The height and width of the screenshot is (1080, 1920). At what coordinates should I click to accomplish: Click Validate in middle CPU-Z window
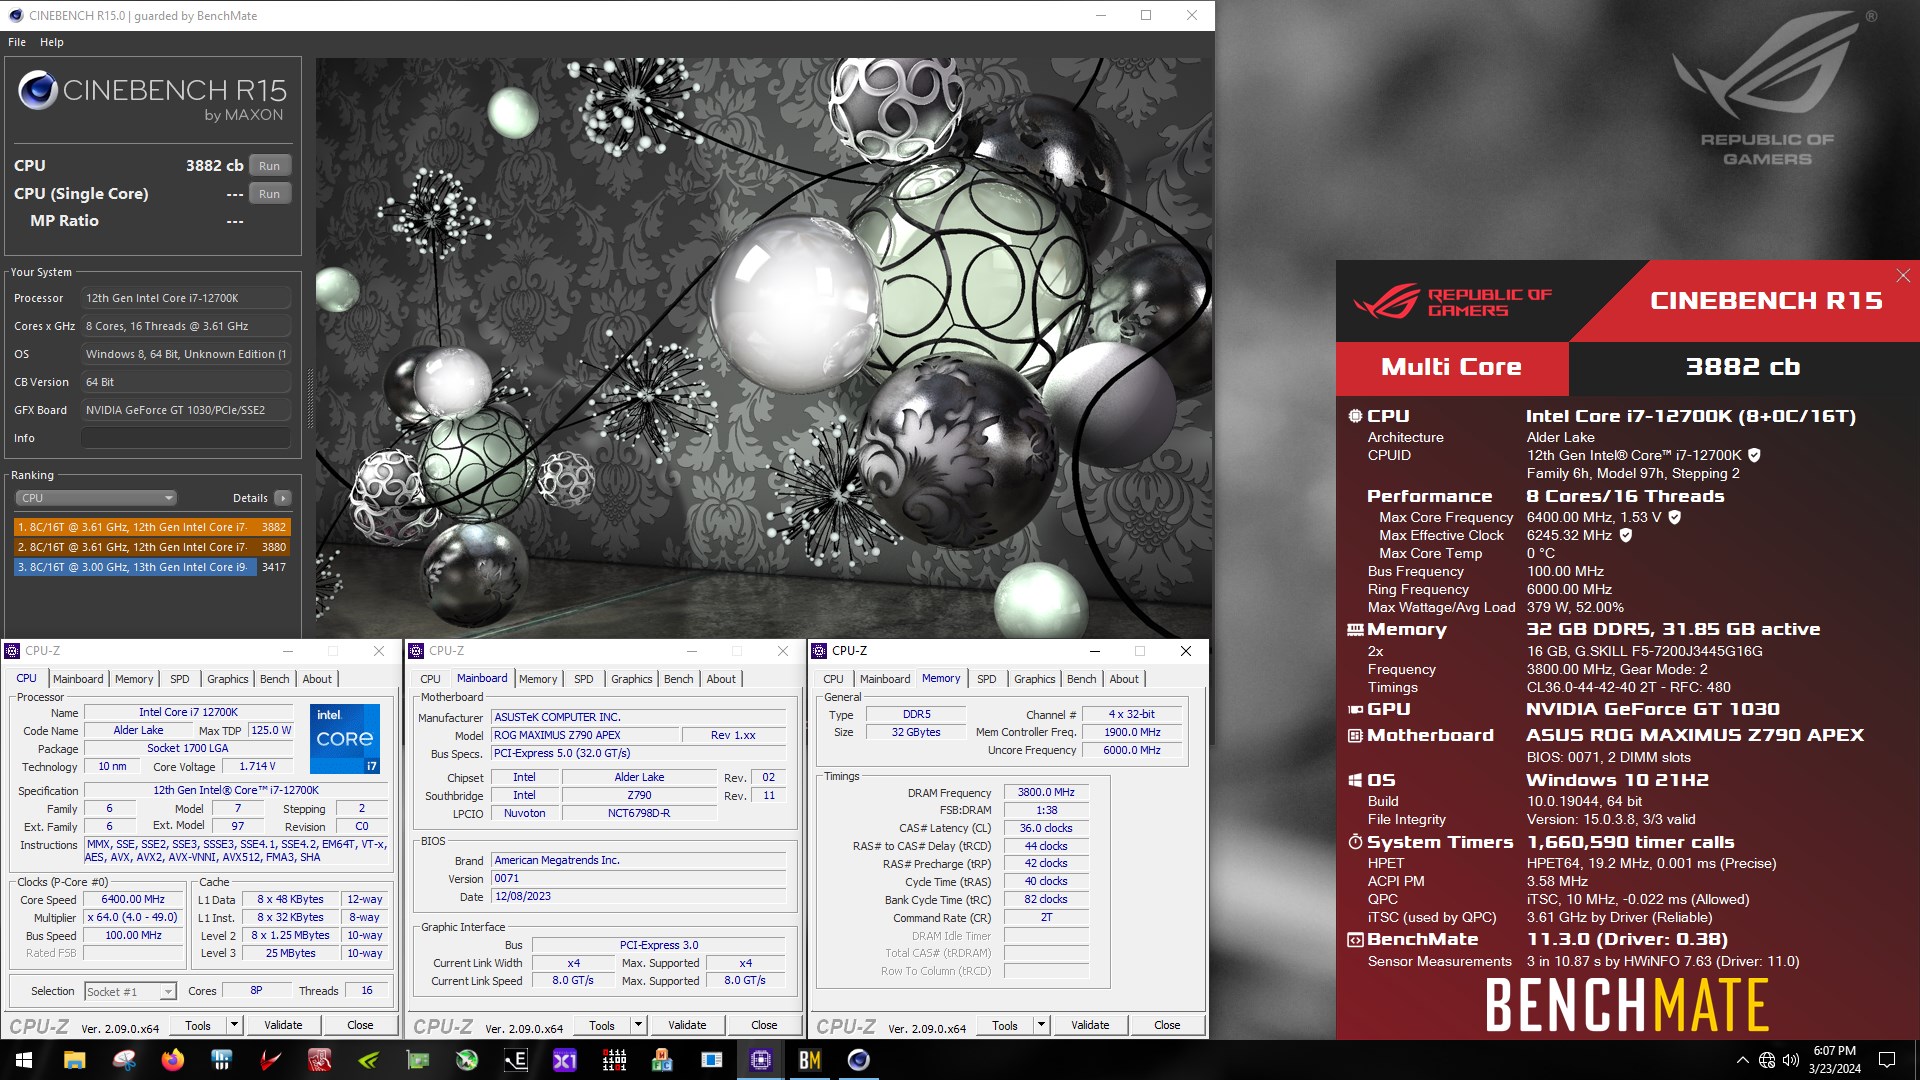pyautogui.click(x=687, y=1025)
